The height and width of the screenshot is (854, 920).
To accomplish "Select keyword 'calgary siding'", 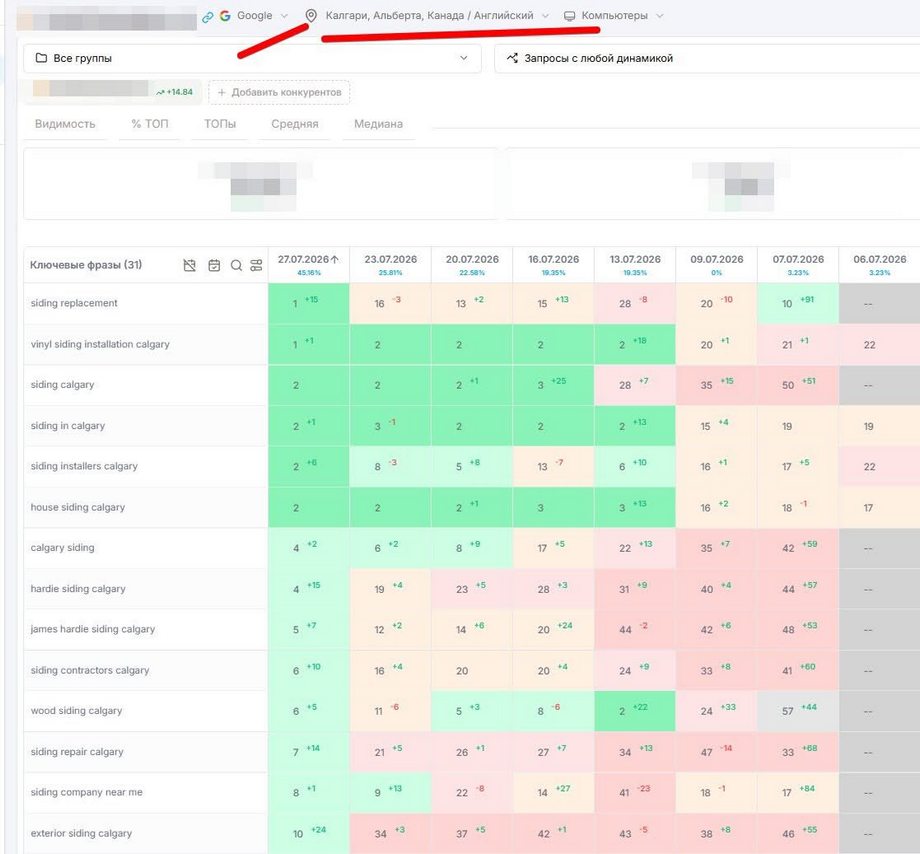I will pos(62,548).
